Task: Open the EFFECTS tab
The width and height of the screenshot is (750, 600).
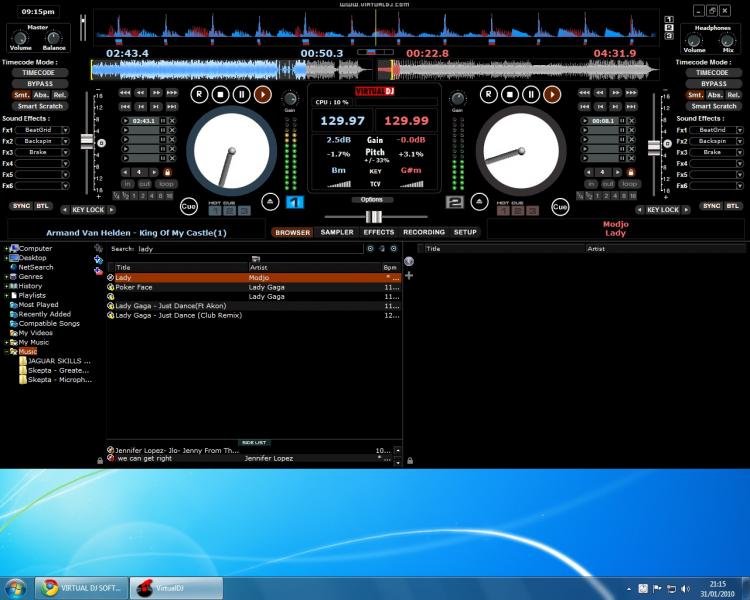Action: tap(378, 233)
